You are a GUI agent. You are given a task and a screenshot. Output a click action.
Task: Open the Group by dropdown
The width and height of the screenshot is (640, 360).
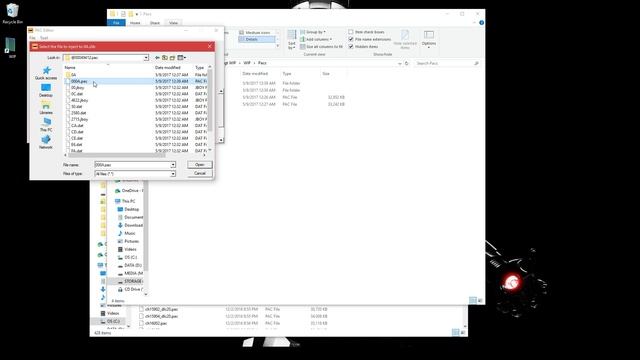pyautogui.click(x=313, y=32)
